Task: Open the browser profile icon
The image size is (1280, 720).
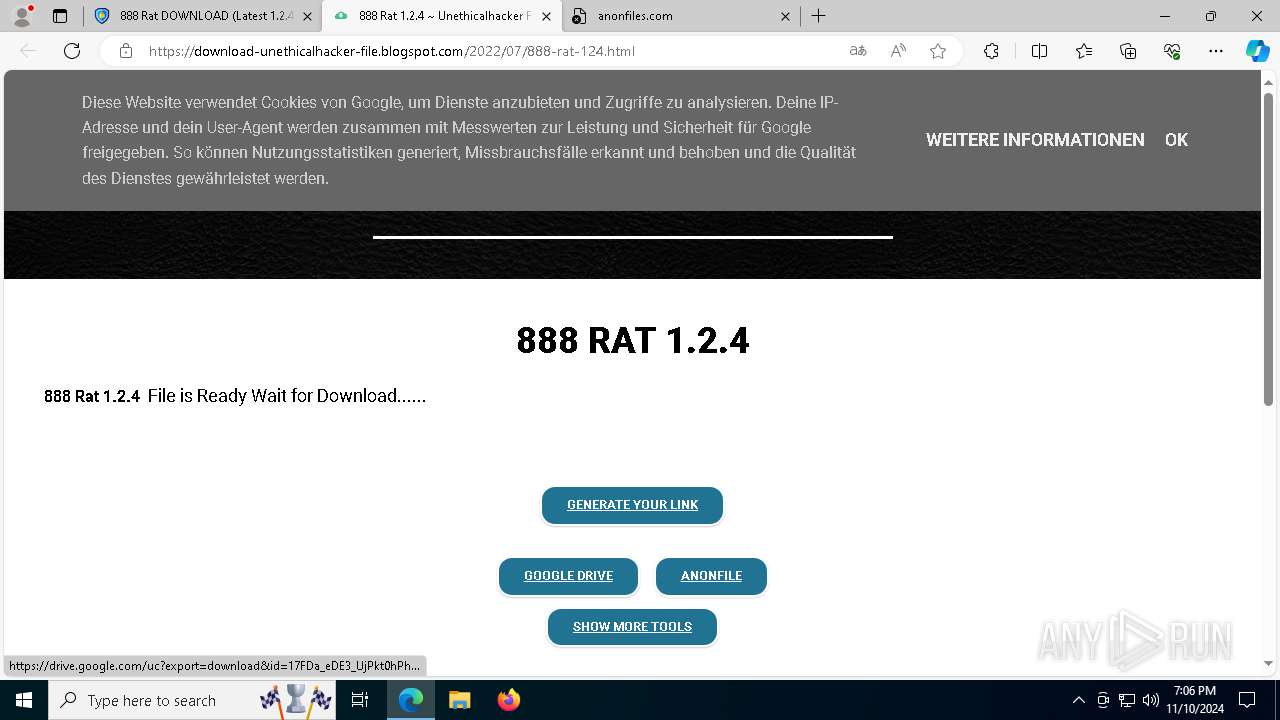Action: click(22, 16)
